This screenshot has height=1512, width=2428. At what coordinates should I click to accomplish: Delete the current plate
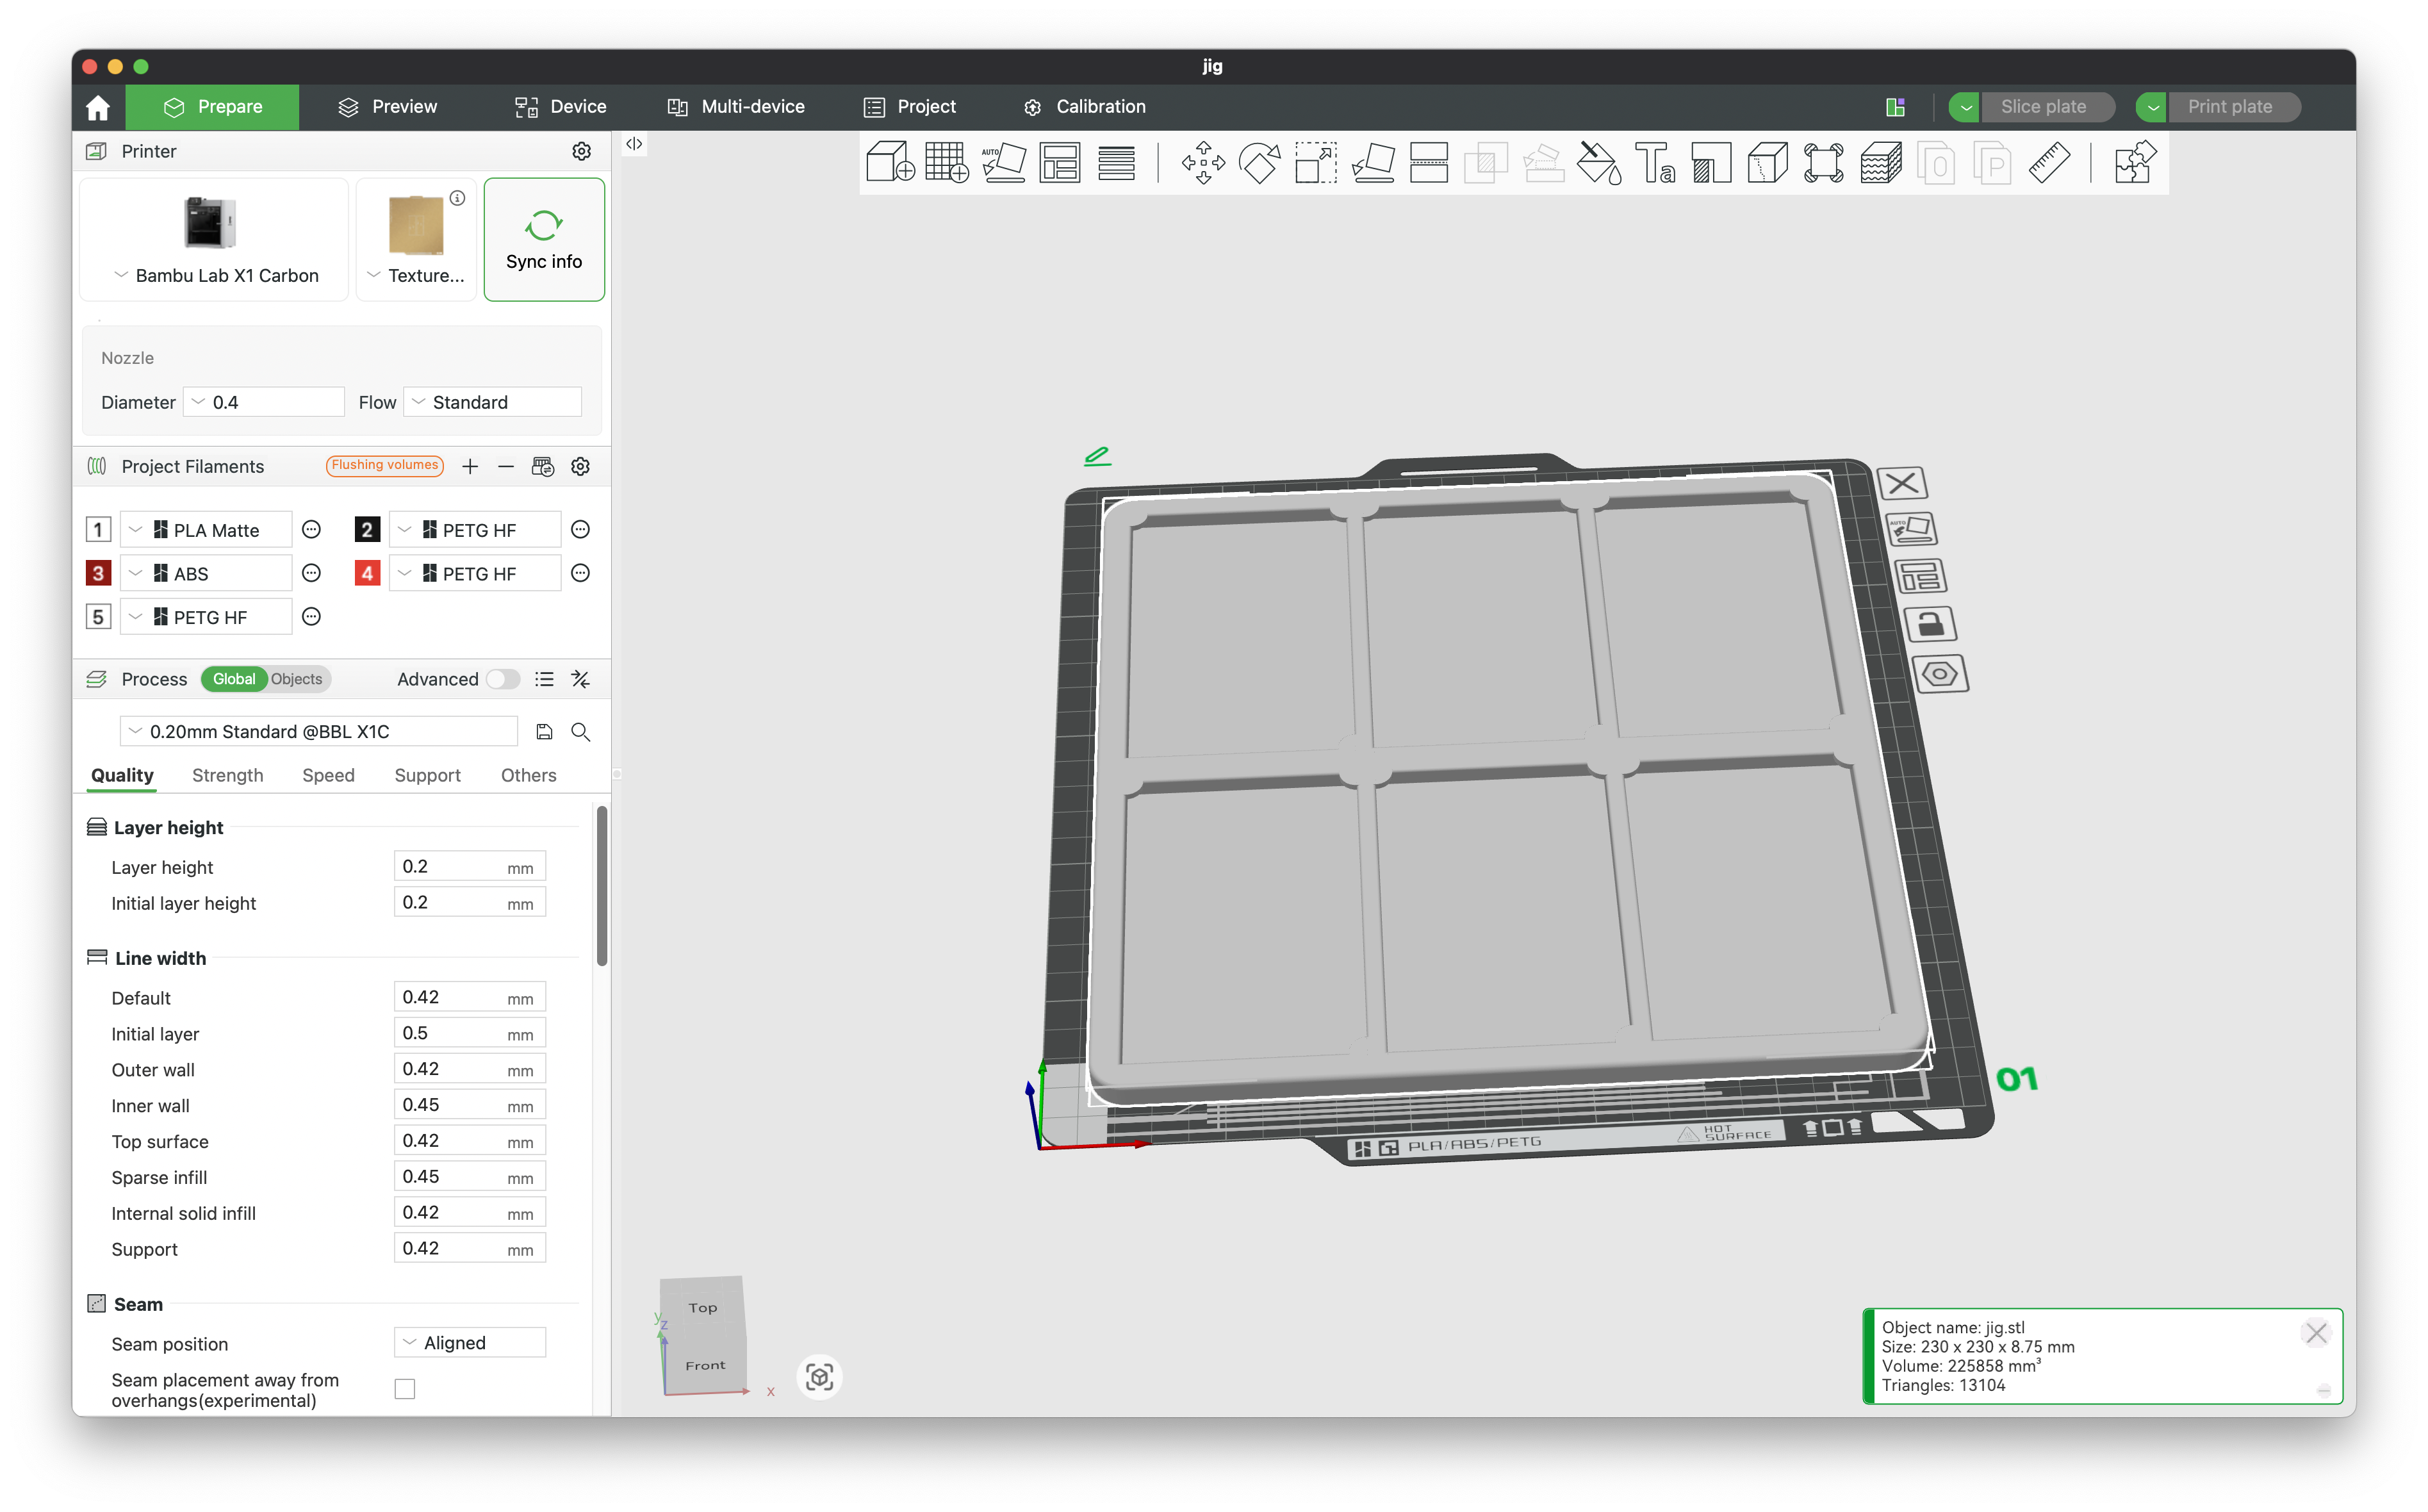point(1902,483)
